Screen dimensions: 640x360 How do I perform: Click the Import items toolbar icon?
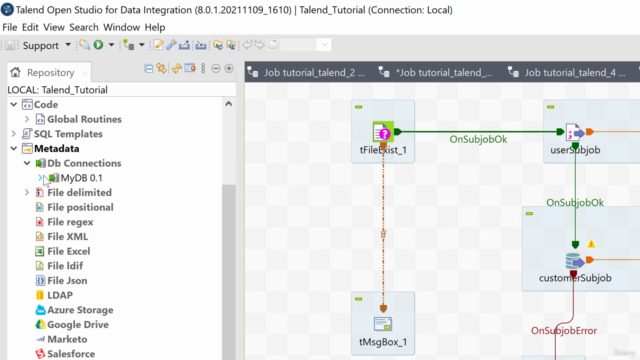pyautogui.click(x=200, y=45)
